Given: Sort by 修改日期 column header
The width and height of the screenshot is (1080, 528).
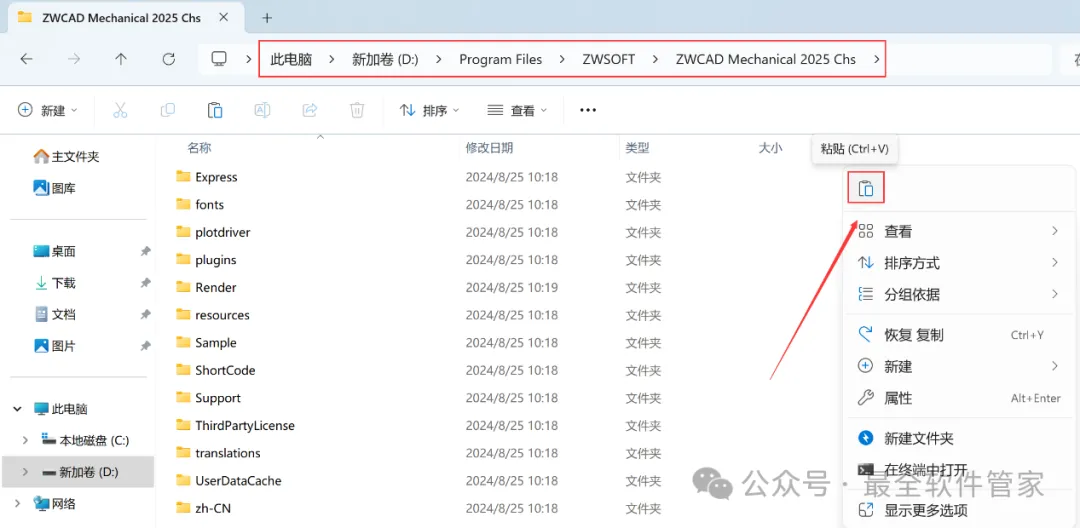Looking at the screenshot, I should pos(489,148).
